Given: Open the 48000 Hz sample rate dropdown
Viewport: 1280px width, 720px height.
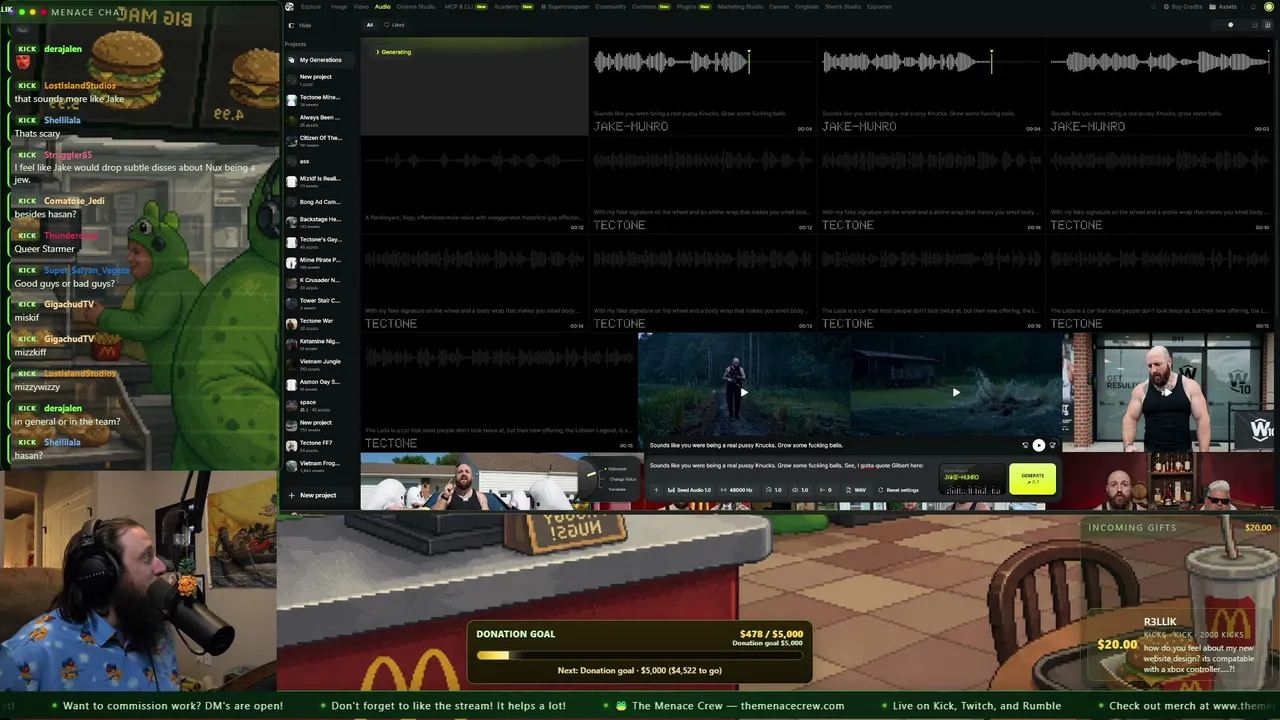Looking at the screenshot, I should coord(737,490).
